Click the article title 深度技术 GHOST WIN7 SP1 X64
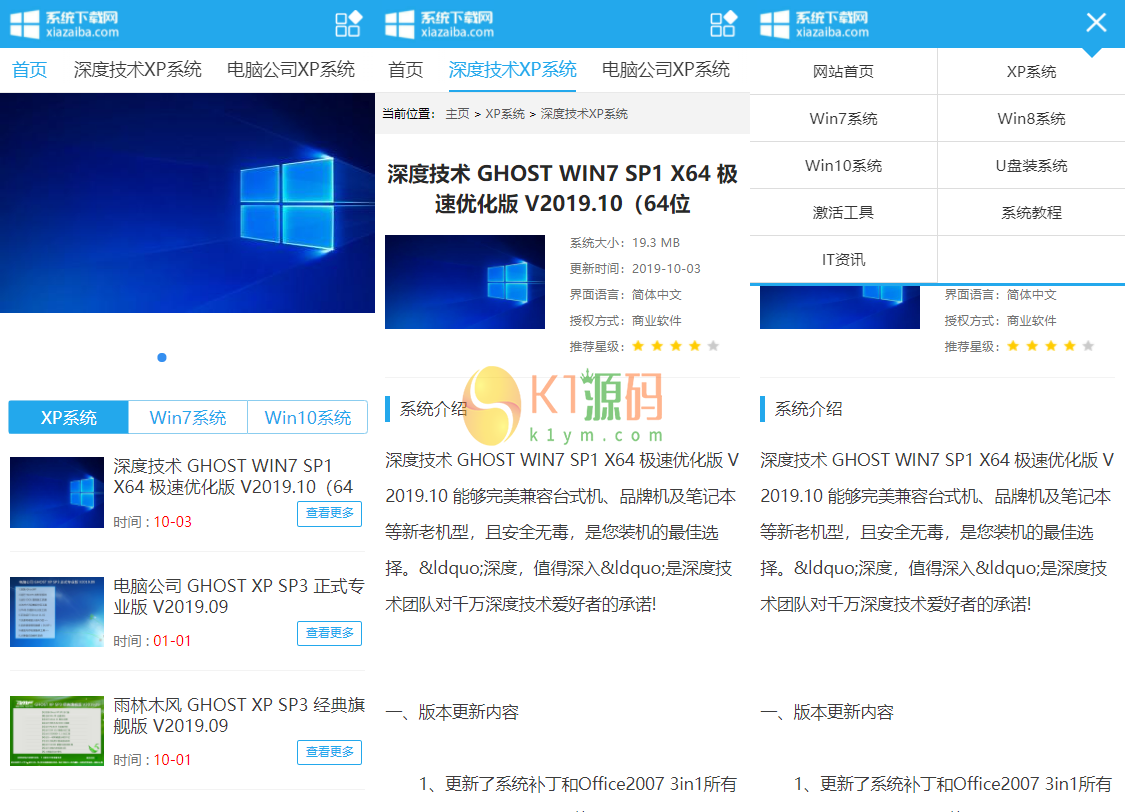Screen dimensions: 1125x812 coord(562,189)
